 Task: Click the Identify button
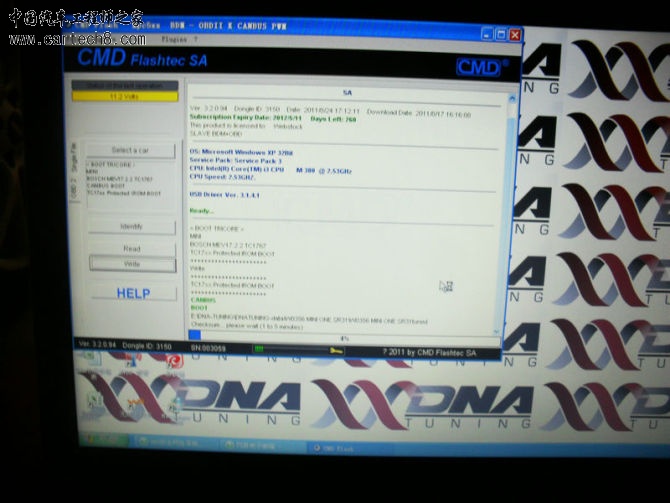pos(132,226)
